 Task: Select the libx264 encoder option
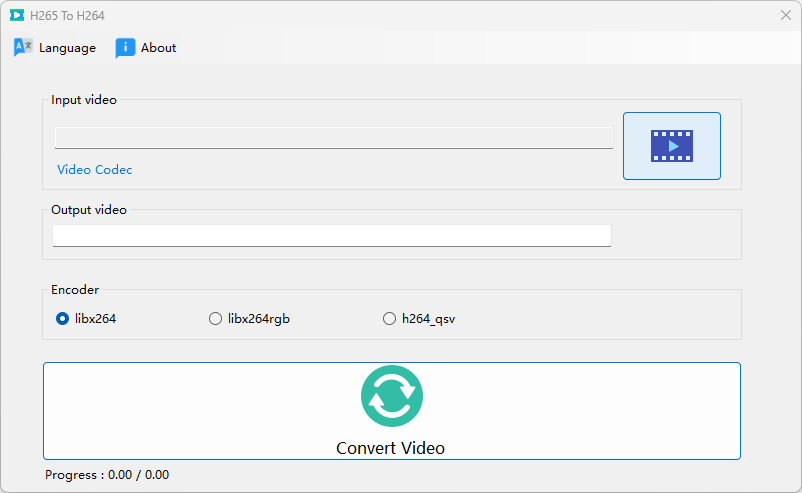pos(86,319)
